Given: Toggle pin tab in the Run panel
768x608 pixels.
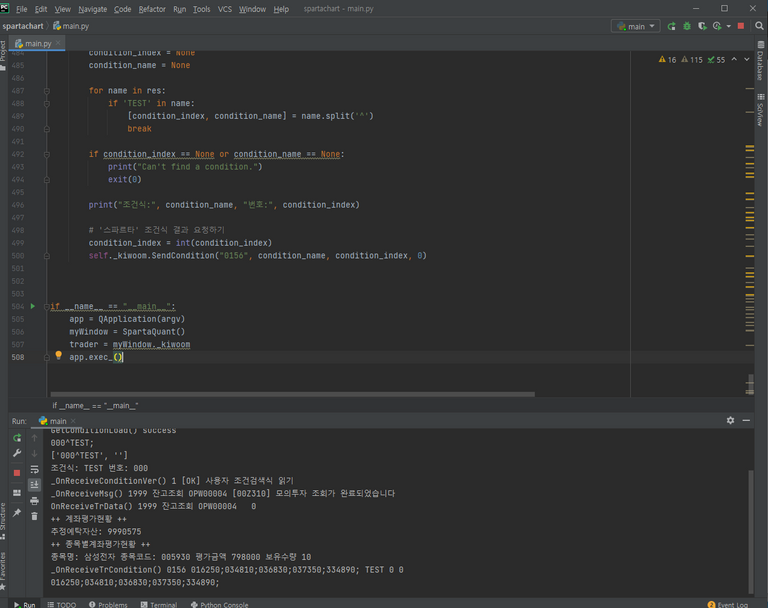Looking at the screenshot, I should 17,512.
